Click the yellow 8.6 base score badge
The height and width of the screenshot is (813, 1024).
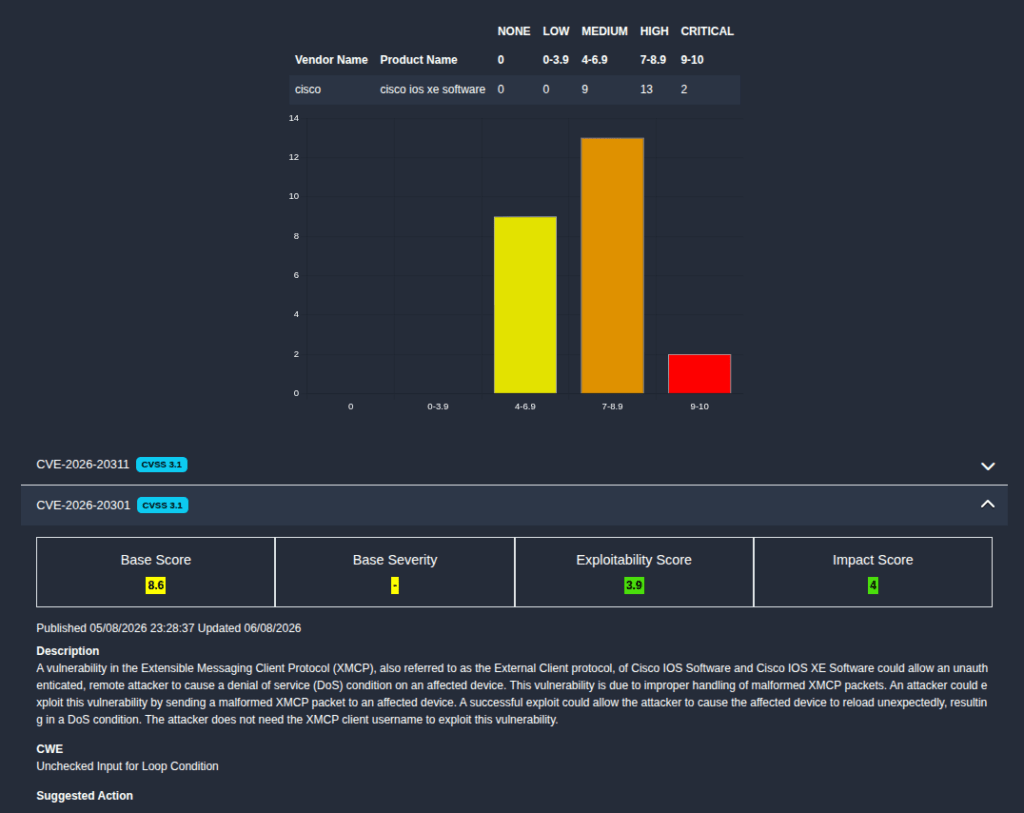[x=155, y=585]
